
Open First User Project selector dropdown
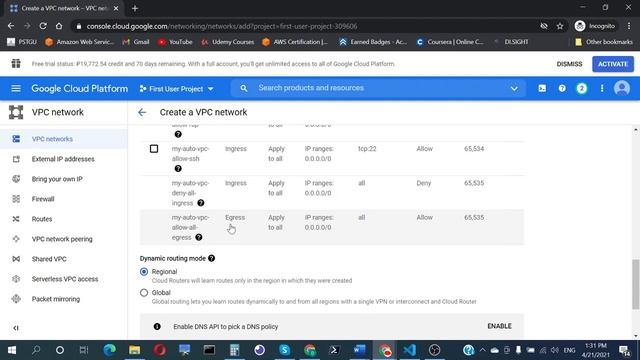176,89
